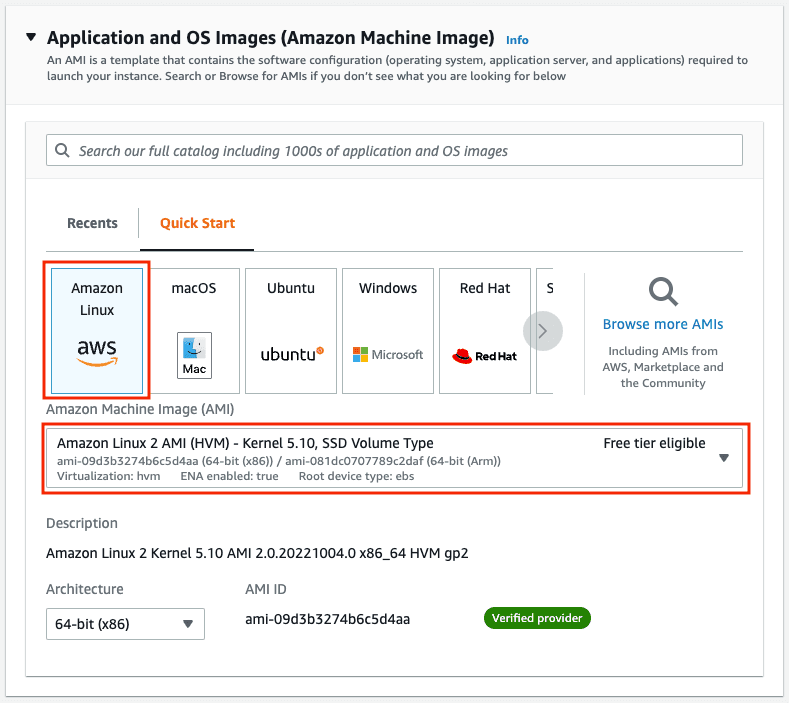Choose the macOS AMI tile
Image resolution: width=789 pixels, height=703 pixels.
(x=194, y=331)
